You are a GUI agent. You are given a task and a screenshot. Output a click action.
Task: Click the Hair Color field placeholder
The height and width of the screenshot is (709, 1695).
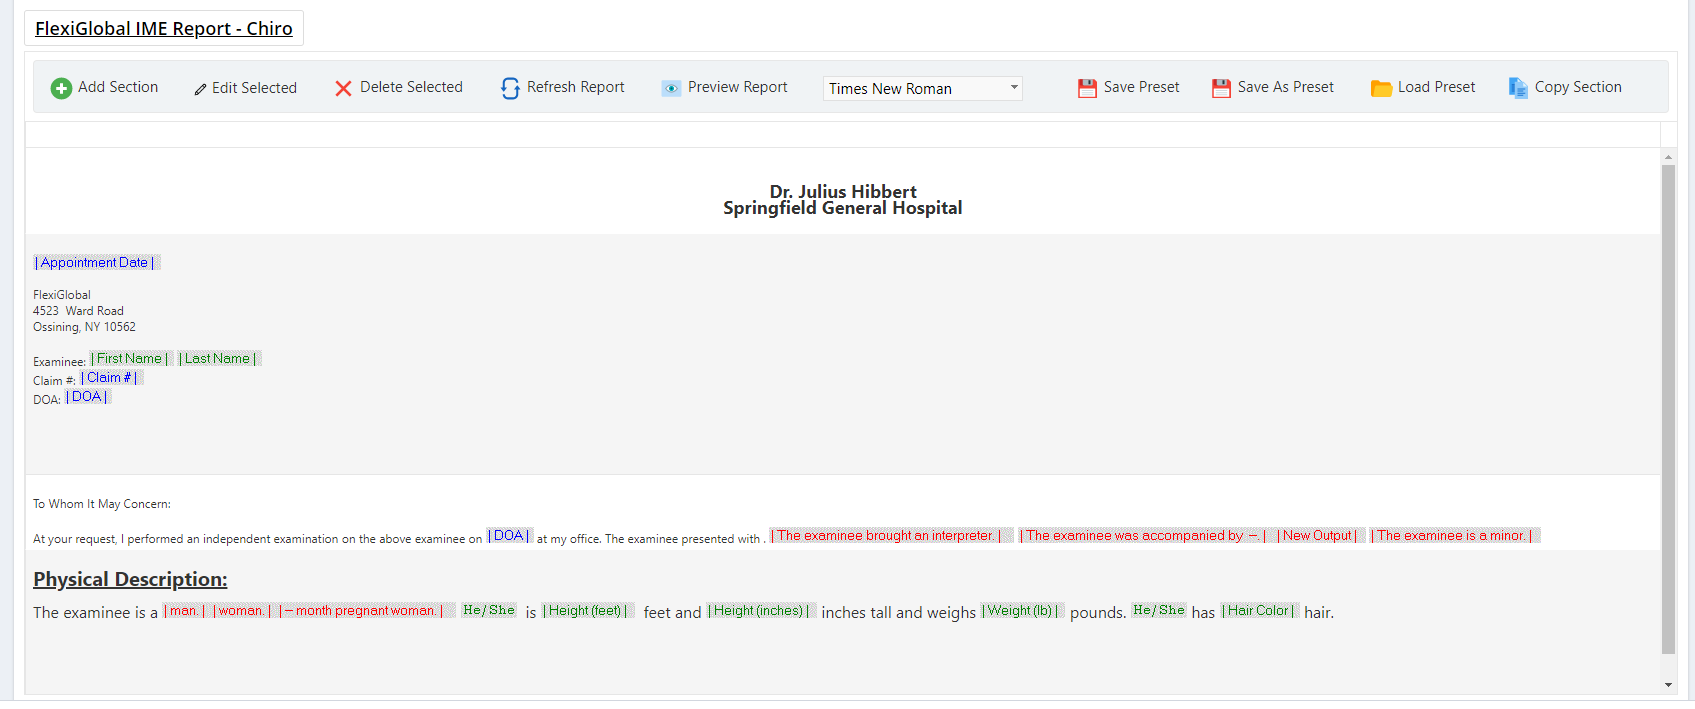1258,611
